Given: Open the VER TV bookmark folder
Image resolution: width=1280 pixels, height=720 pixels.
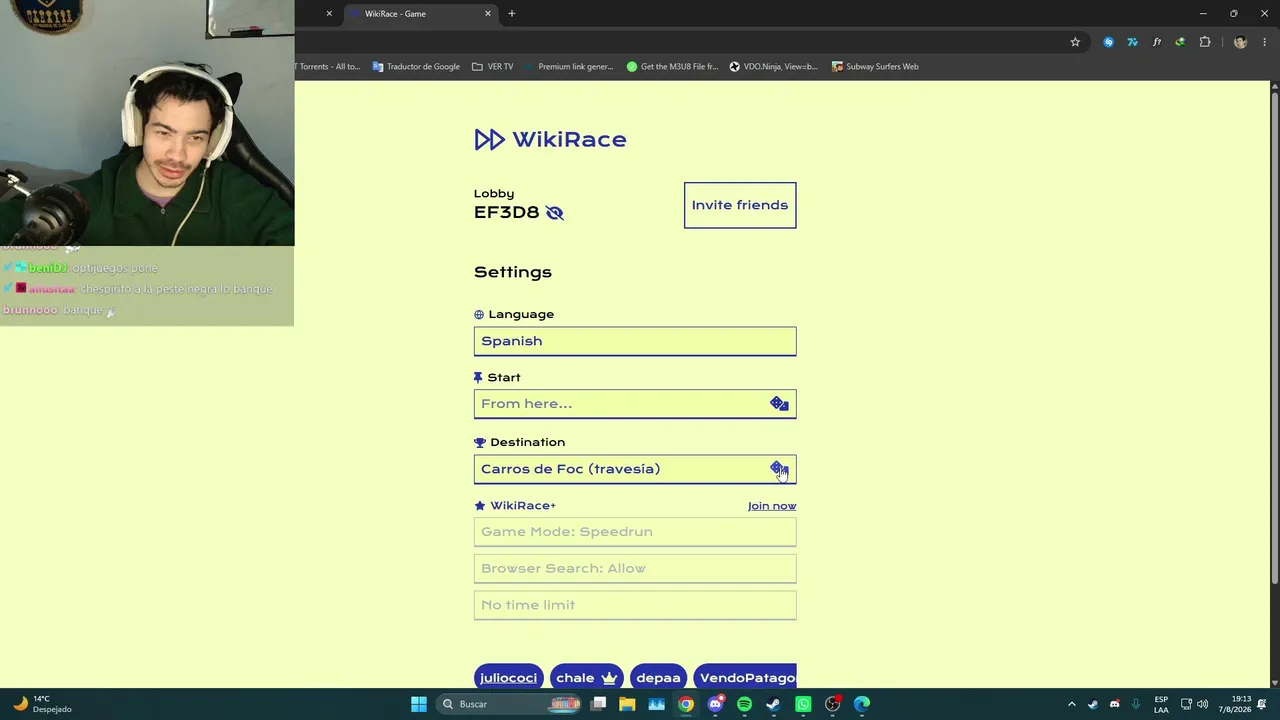Looking at the screenshot, I should point(492,67).
